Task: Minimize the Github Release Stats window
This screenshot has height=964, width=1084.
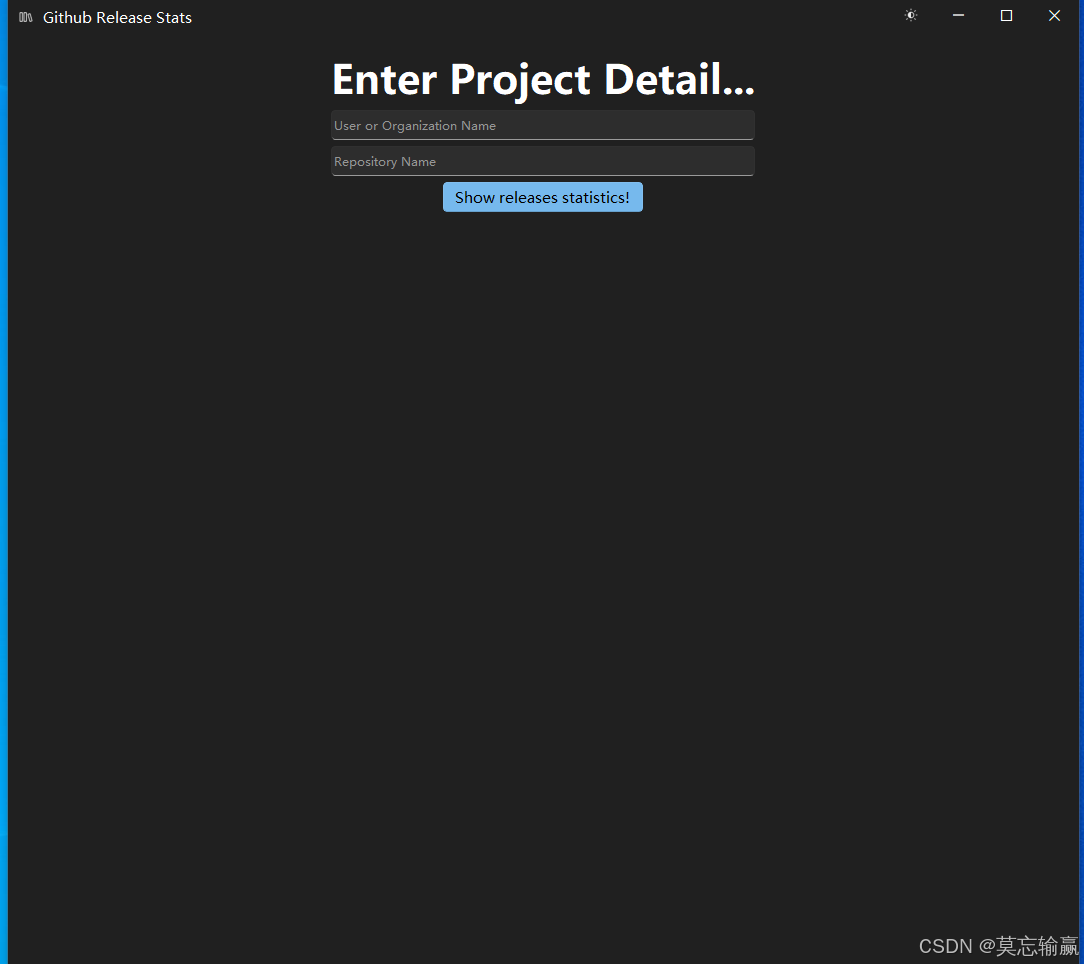Action: (958, 15)
